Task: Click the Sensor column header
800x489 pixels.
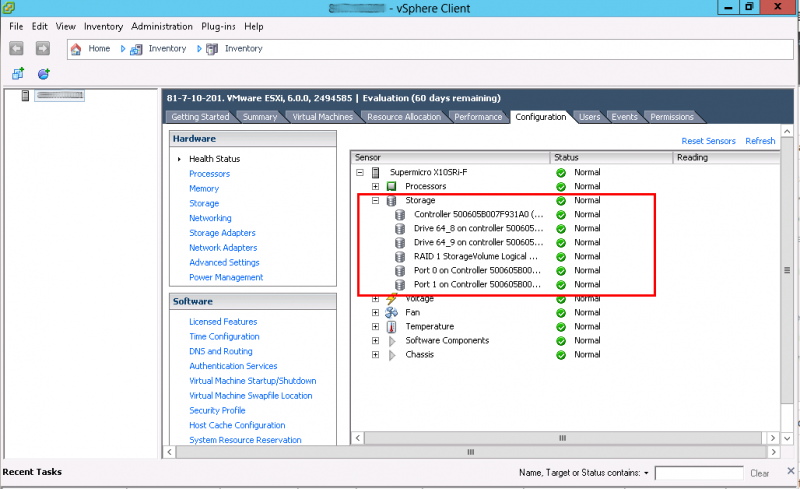Action: coord(450,157)
